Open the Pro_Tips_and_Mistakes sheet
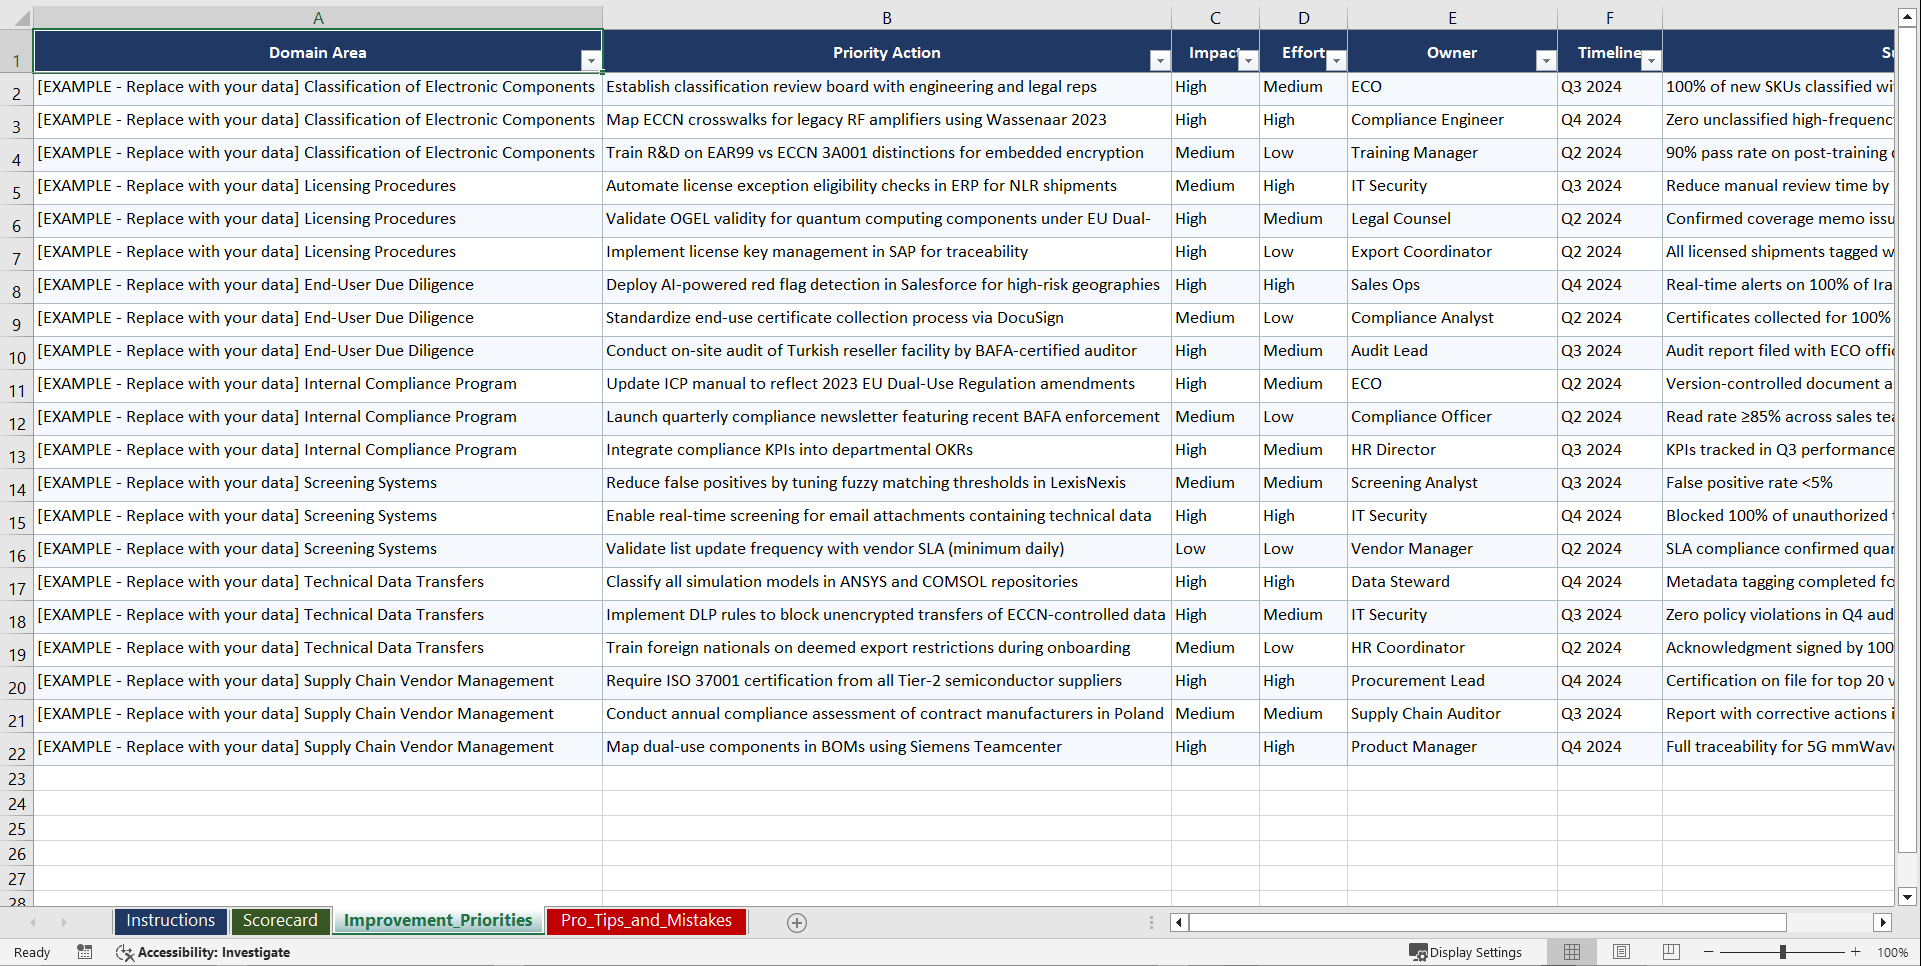 (645, 921)
